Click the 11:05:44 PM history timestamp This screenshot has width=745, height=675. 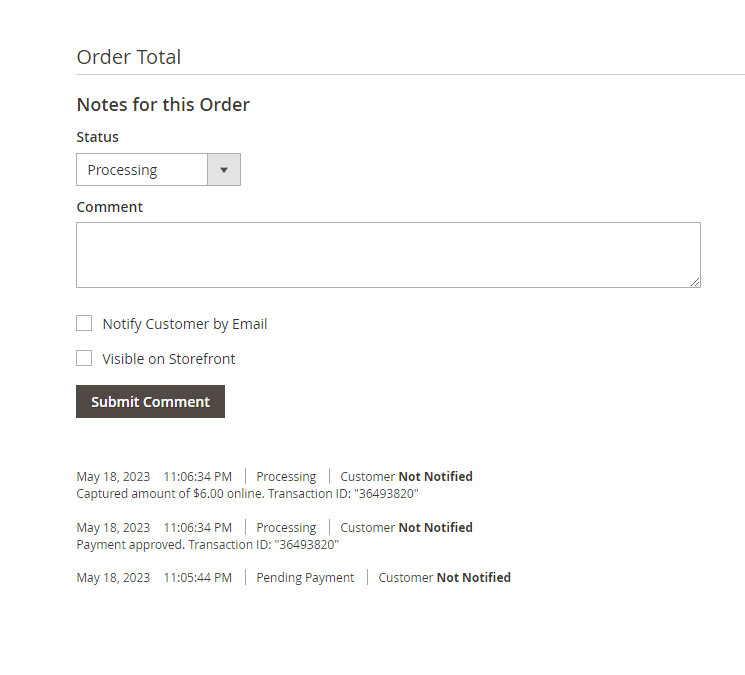pos(197,578)
